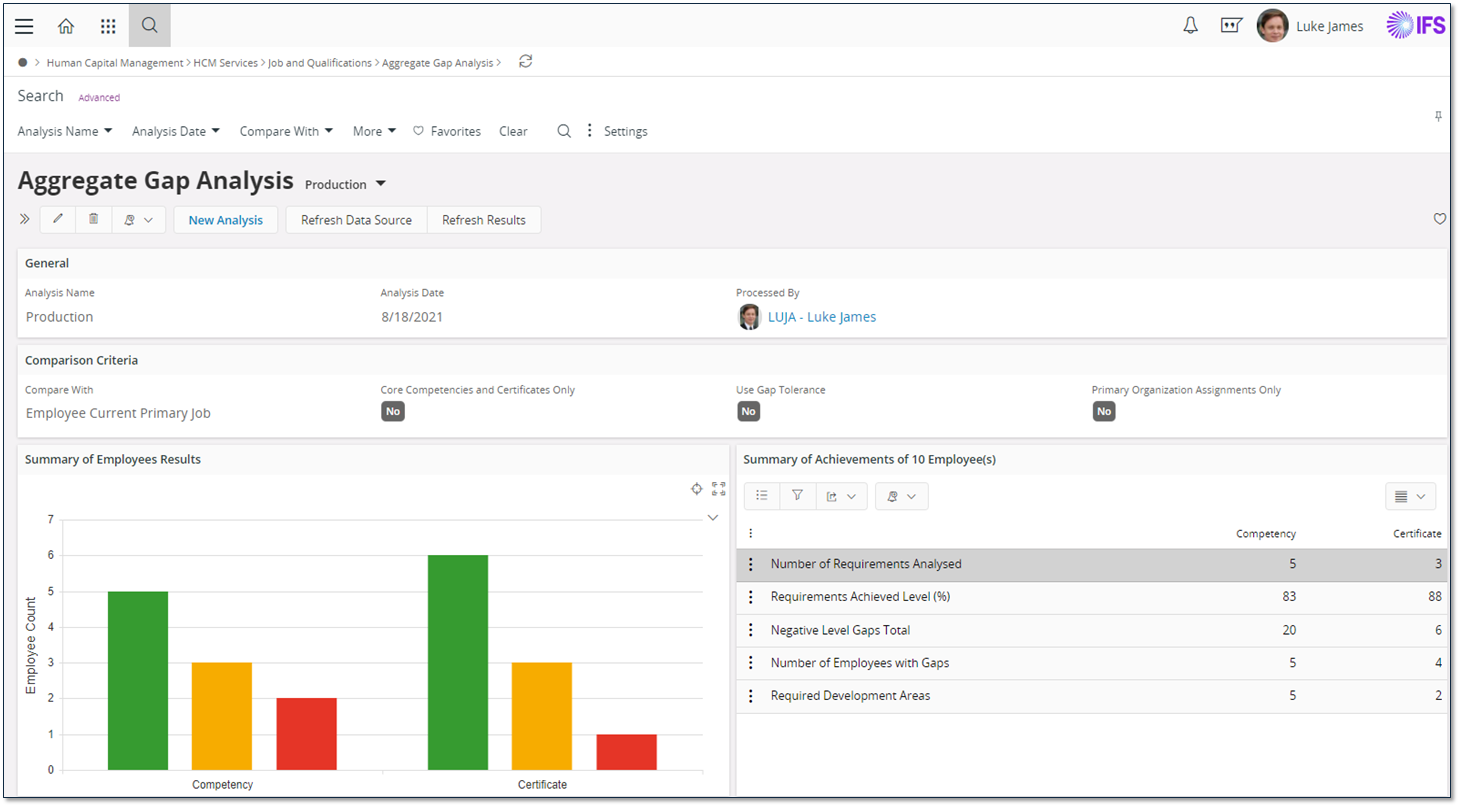Image resolution: width=1460 pixels, height=807 pixels.
Task: Maximize the employees results chart
Action: 718,489
